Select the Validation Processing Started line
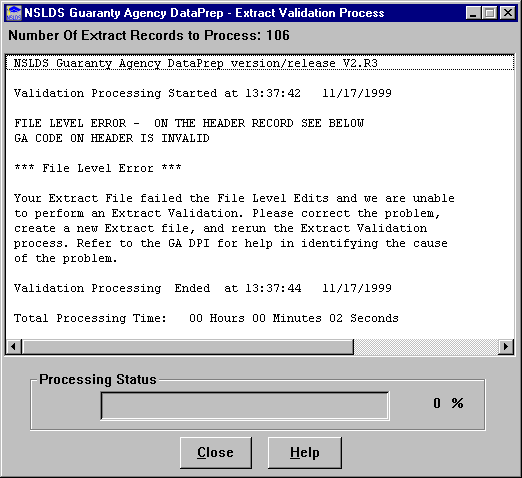Viewport: 522px width, 478px height. click(x=203, y=93)
